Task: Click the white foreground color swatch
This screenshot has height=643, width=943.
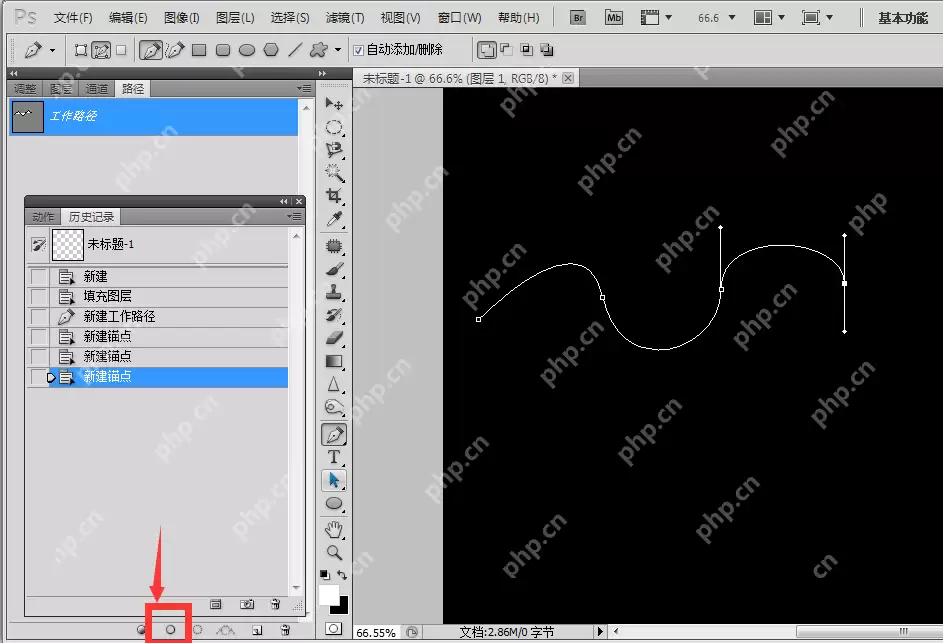Action: (x=328, y=596)
